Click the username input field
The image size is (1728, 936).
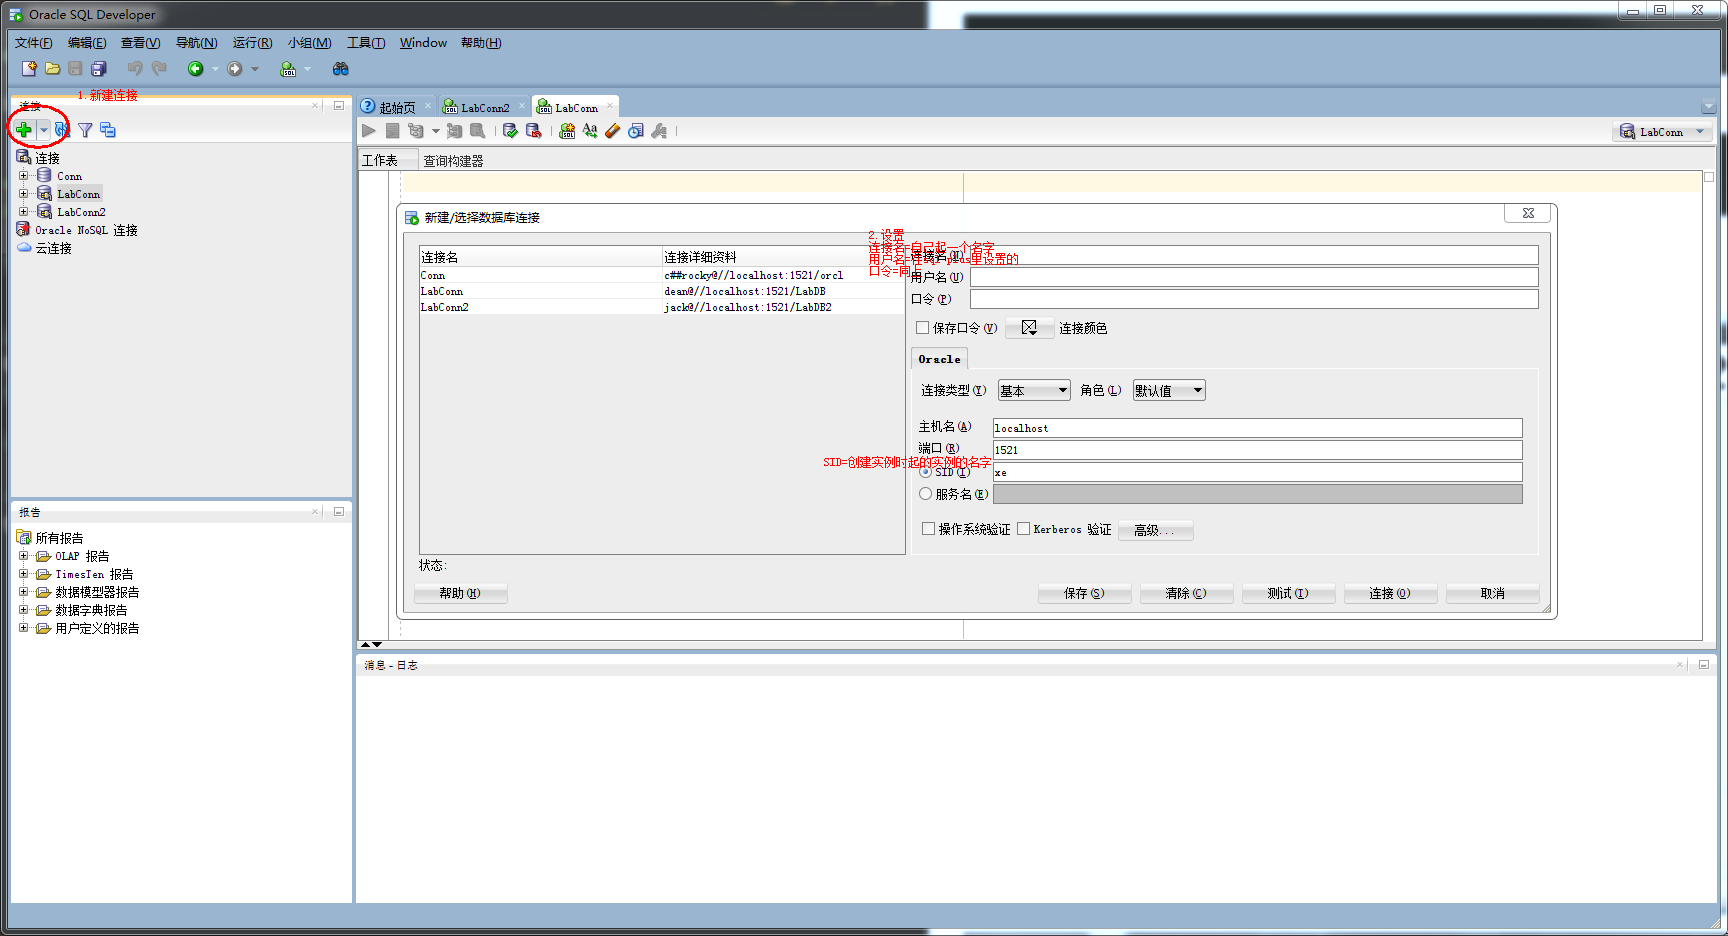[1254, 277]
